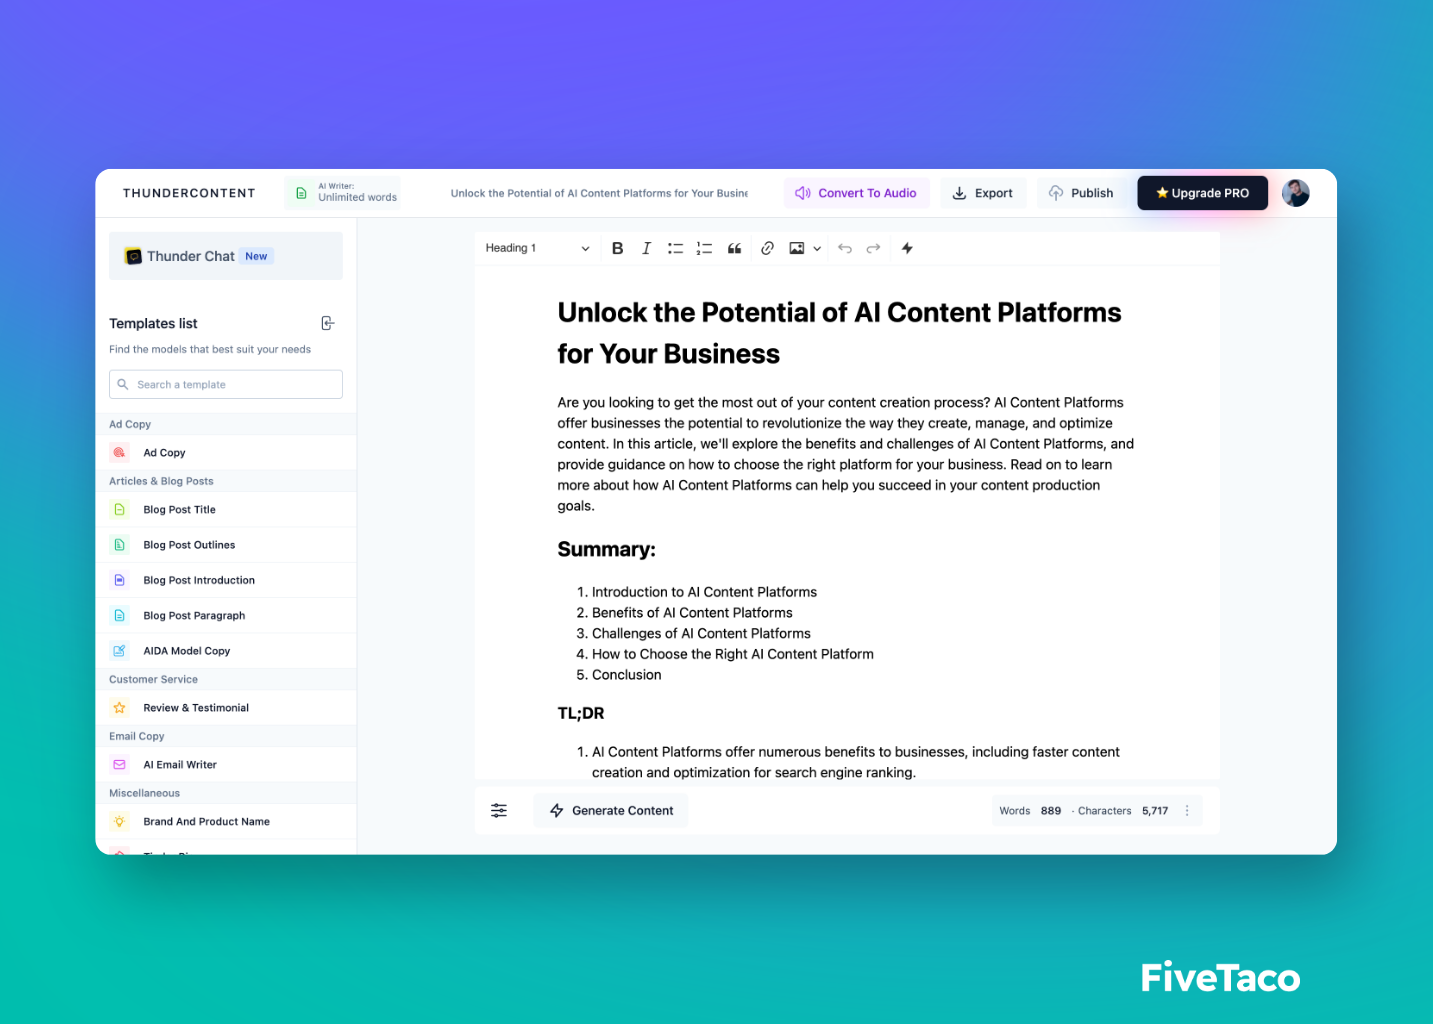
Task: Select the Blog Post Paragraph template
Action: (226, 616)
